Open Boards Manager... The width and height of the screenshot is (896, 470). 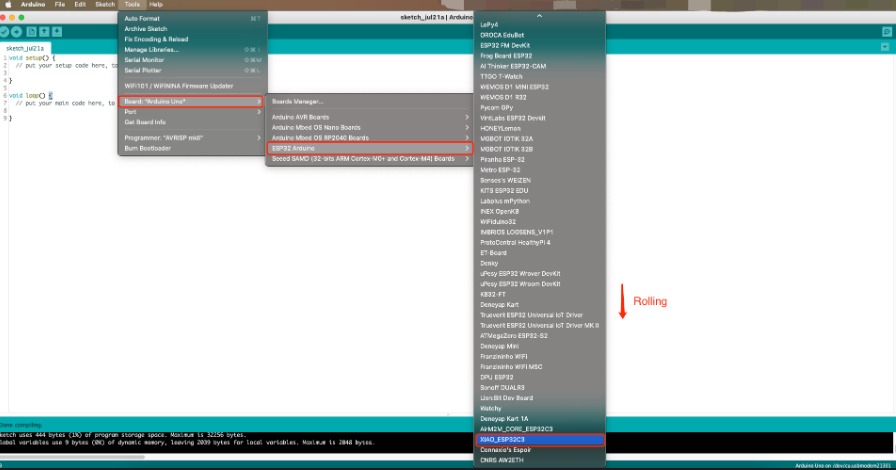click(369, 102)
